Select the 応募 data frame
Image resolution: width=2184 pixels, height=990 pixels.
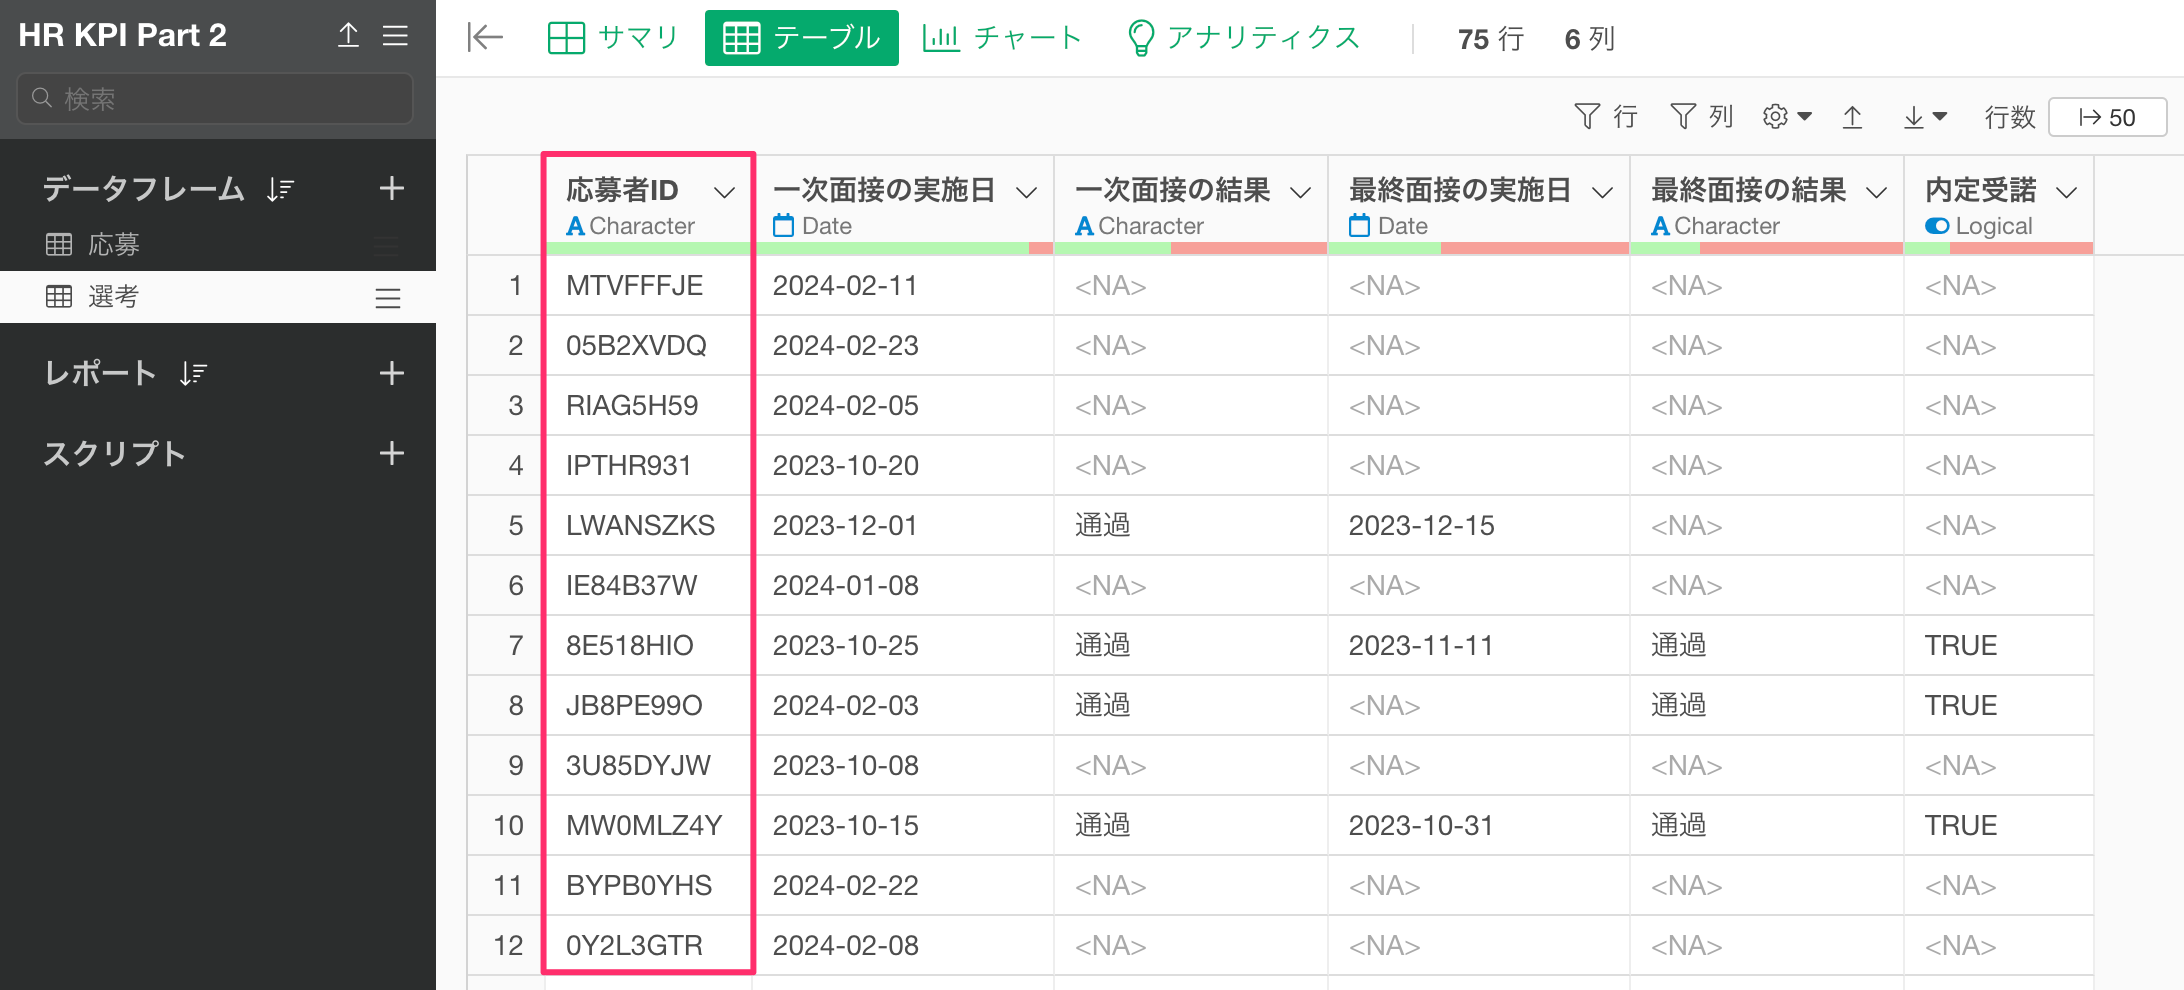click(x=218, y=245)
